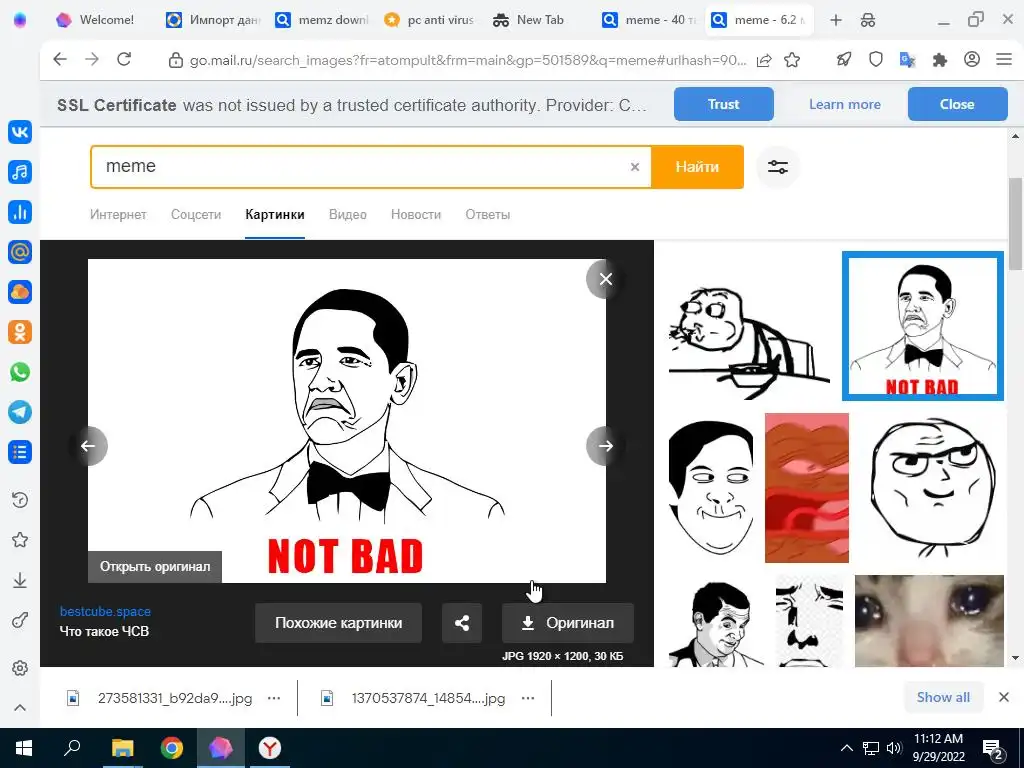
Task: Download the Оригинал image
Action: [x=568, y=623]
